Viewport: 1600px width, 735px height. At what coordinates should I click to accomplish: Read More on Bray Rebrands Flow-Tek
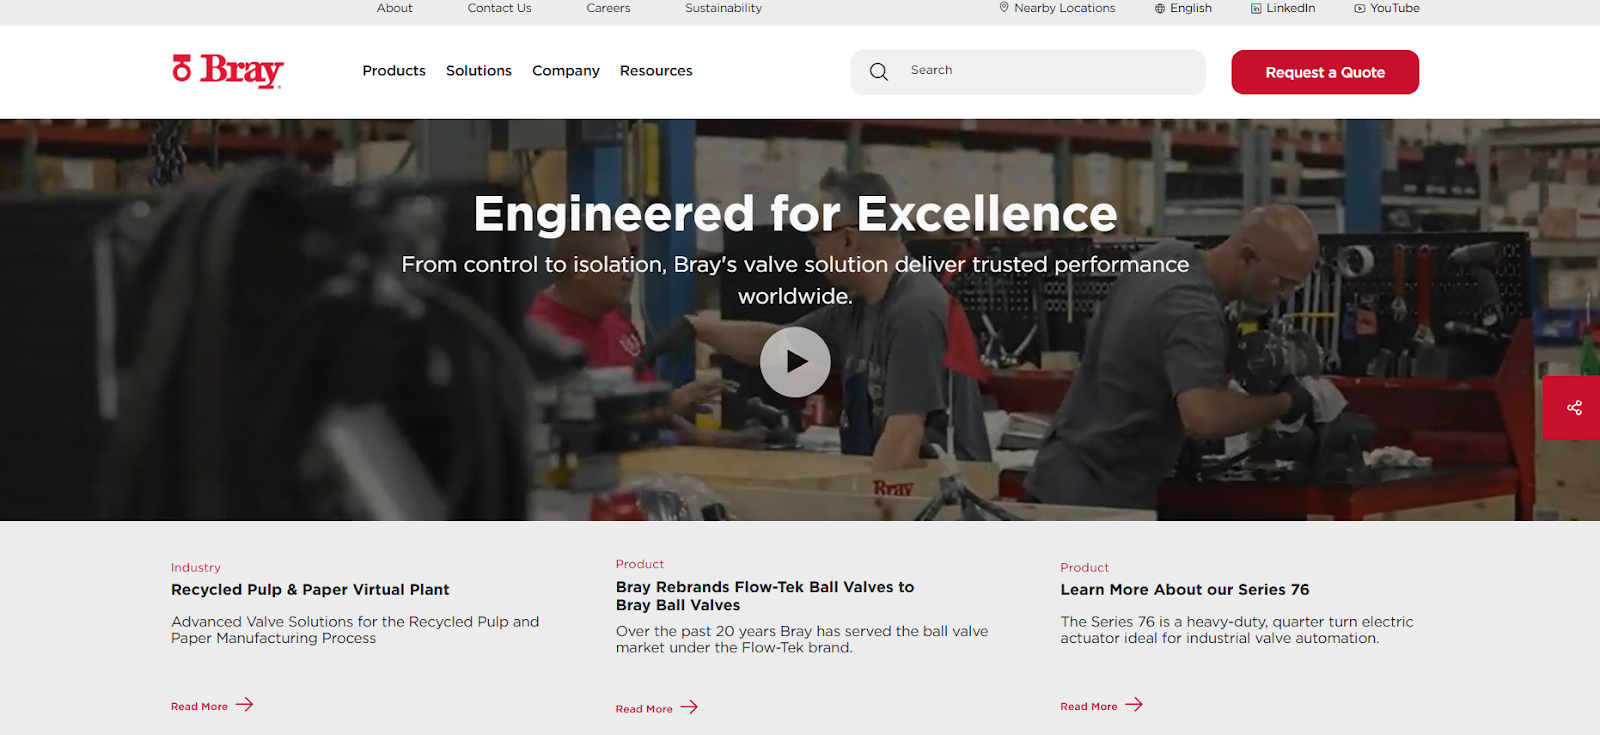tap(644, 708)
